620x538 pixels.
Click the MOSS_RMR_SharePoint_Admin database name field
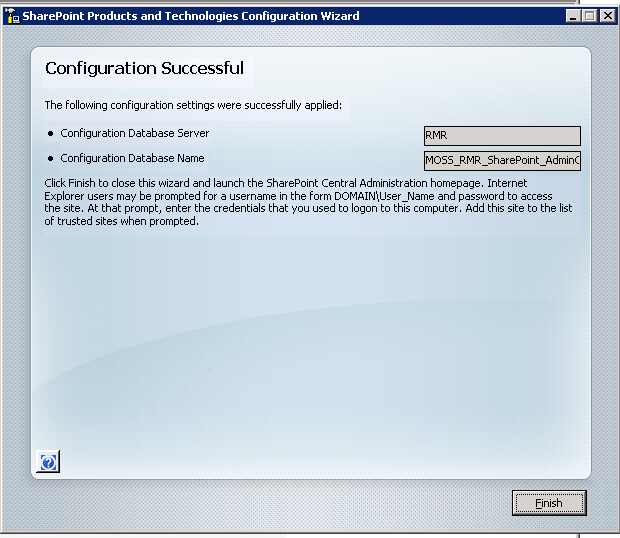(x=502, y=160)
